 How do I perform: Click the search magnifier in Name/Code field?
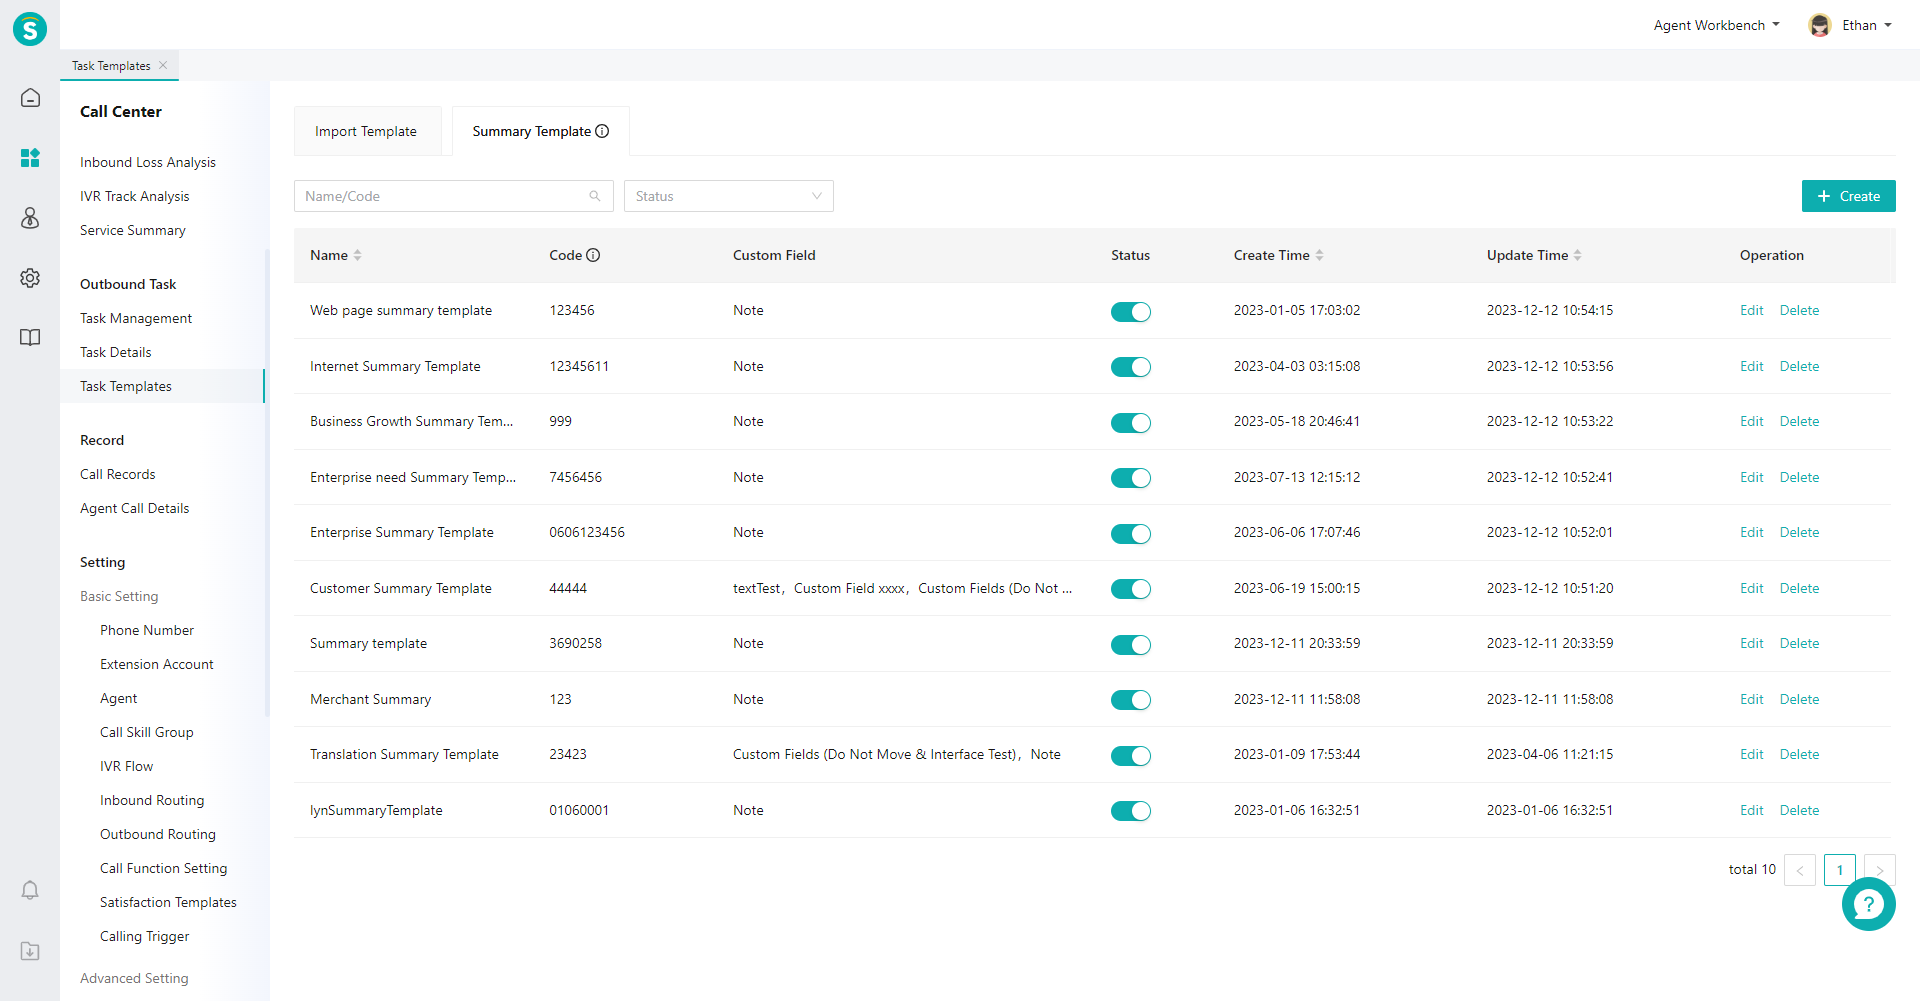point(595,196)
